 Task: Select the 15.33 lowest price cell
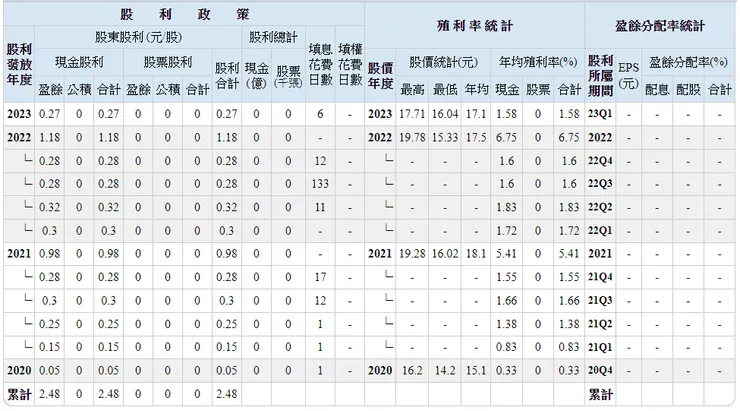coord(445,137)
